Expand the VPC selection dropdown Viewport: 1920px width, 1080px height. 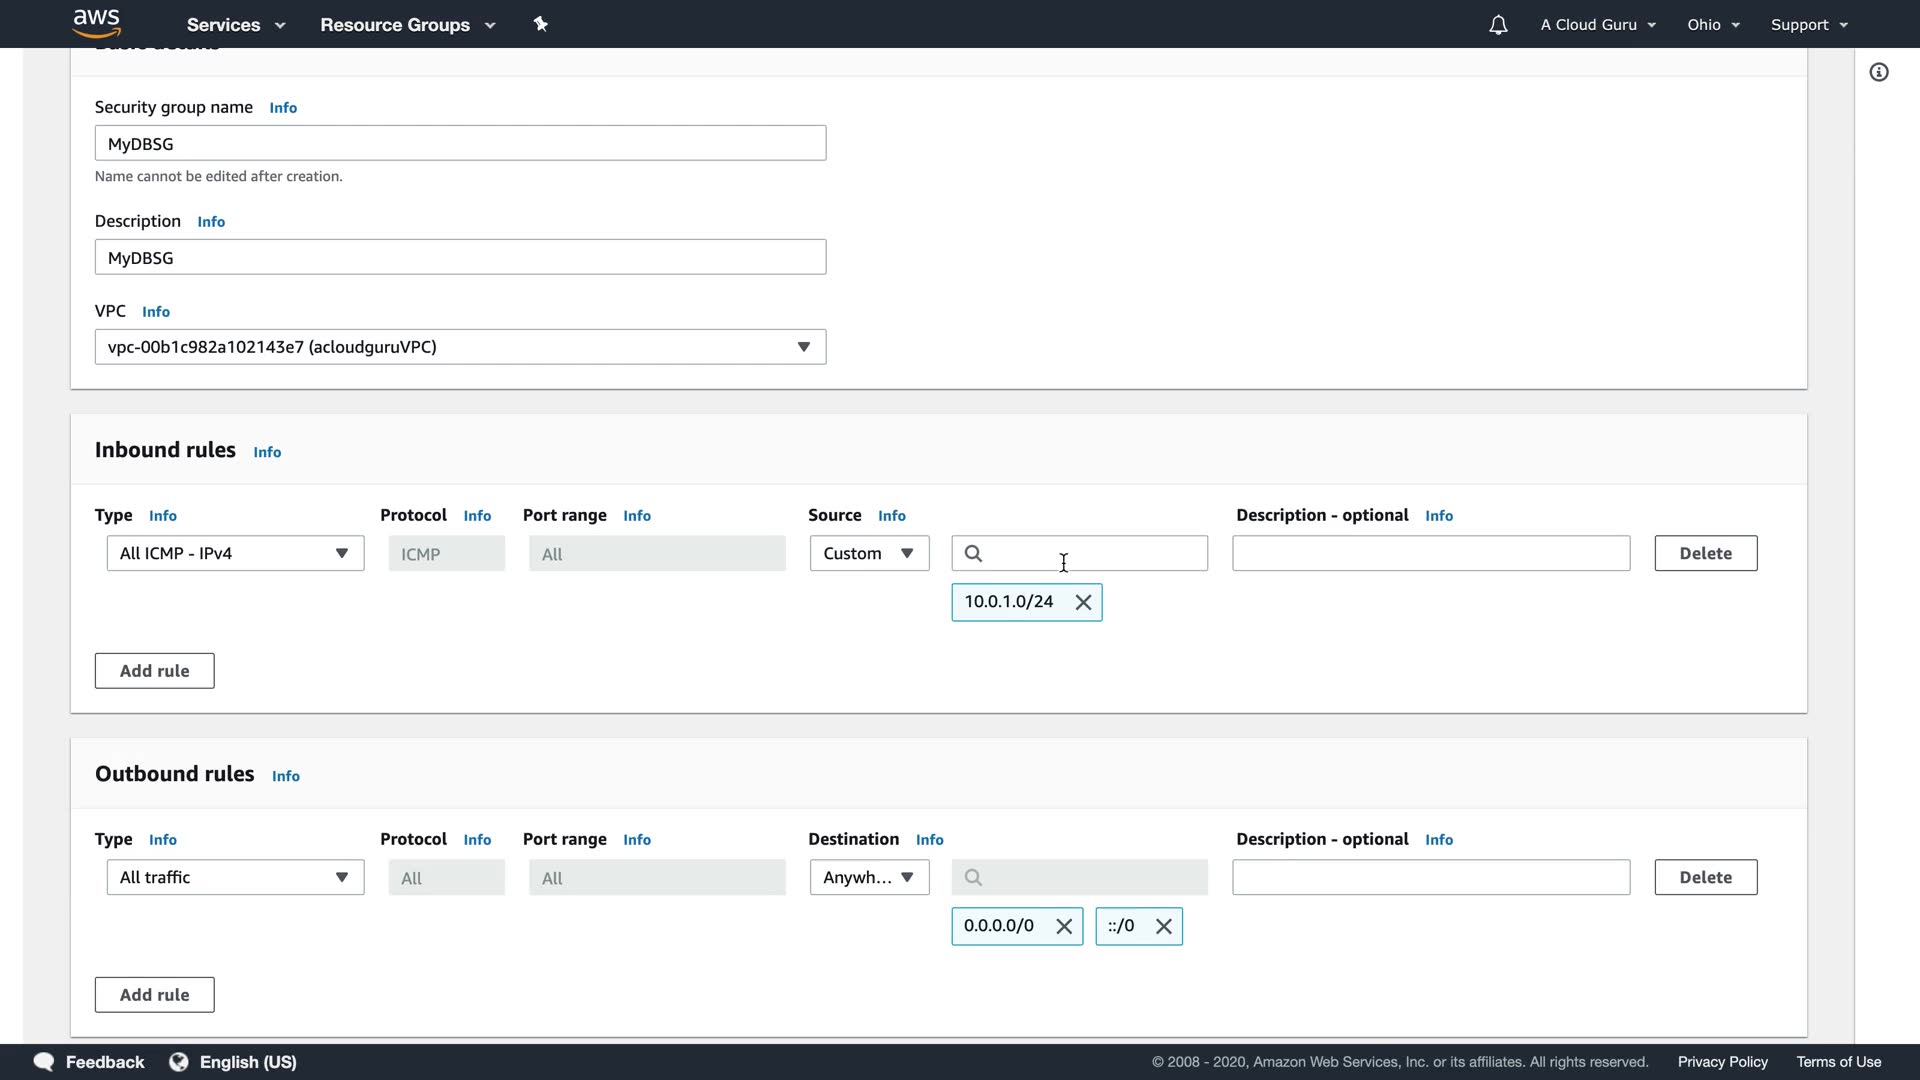[460, 347]
